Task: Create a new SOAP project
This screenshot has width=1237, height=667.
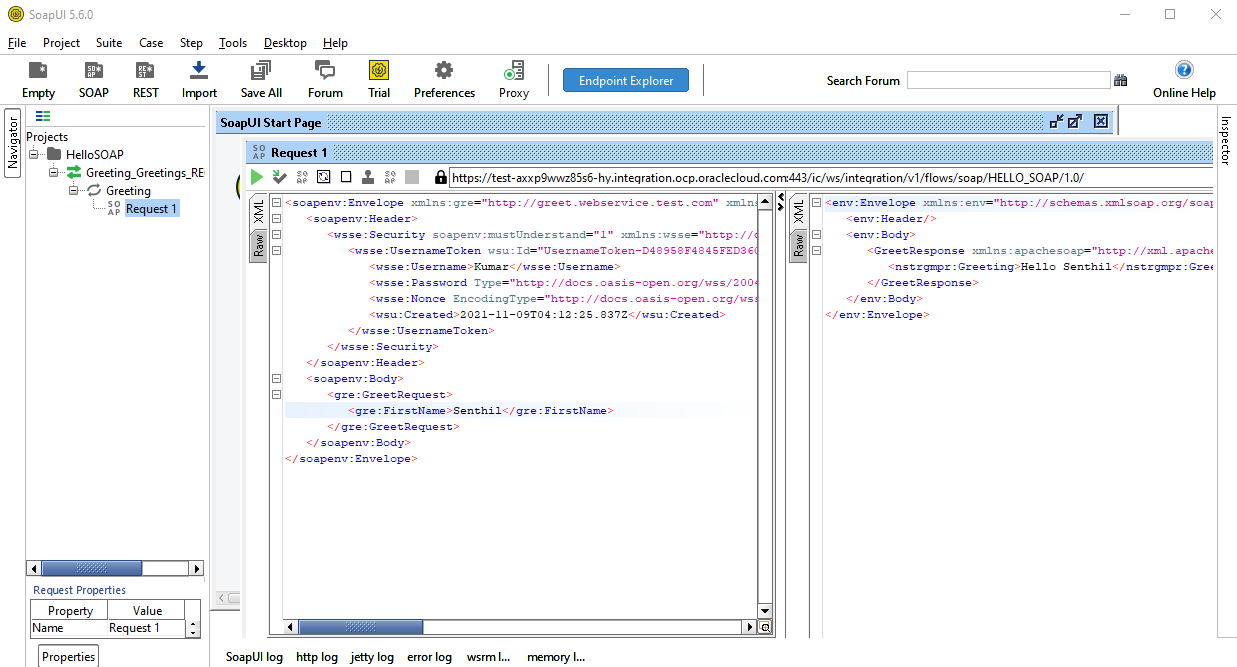Action: pos(93,71)
